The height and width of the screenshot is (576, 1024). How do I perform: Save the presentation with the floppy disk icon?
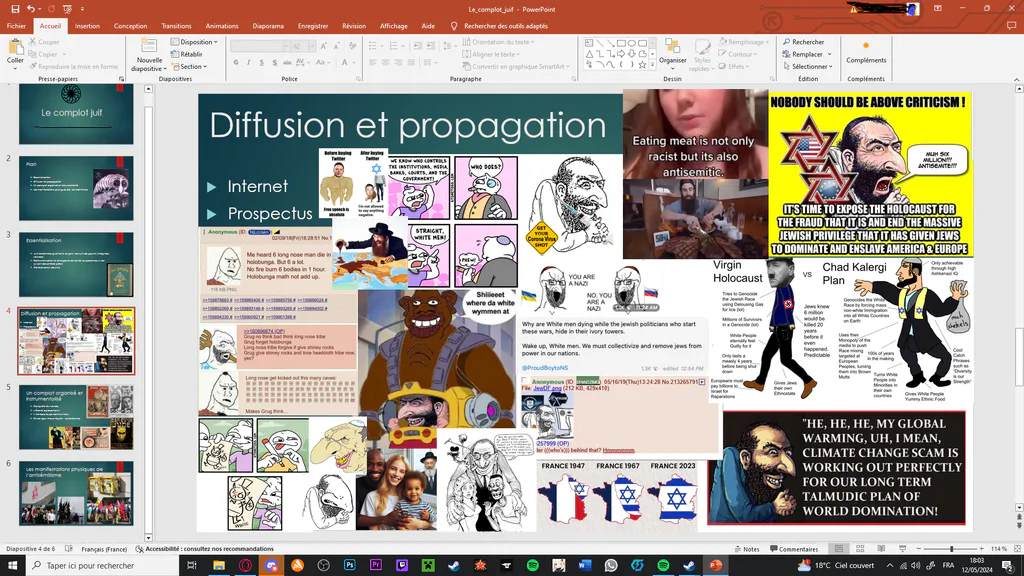point(15,9)
